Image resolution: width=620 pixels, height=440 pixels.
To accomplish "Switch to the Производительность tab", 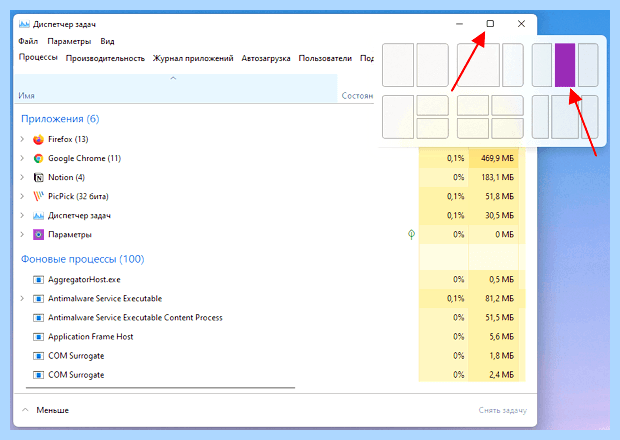I will coord(105,58).
